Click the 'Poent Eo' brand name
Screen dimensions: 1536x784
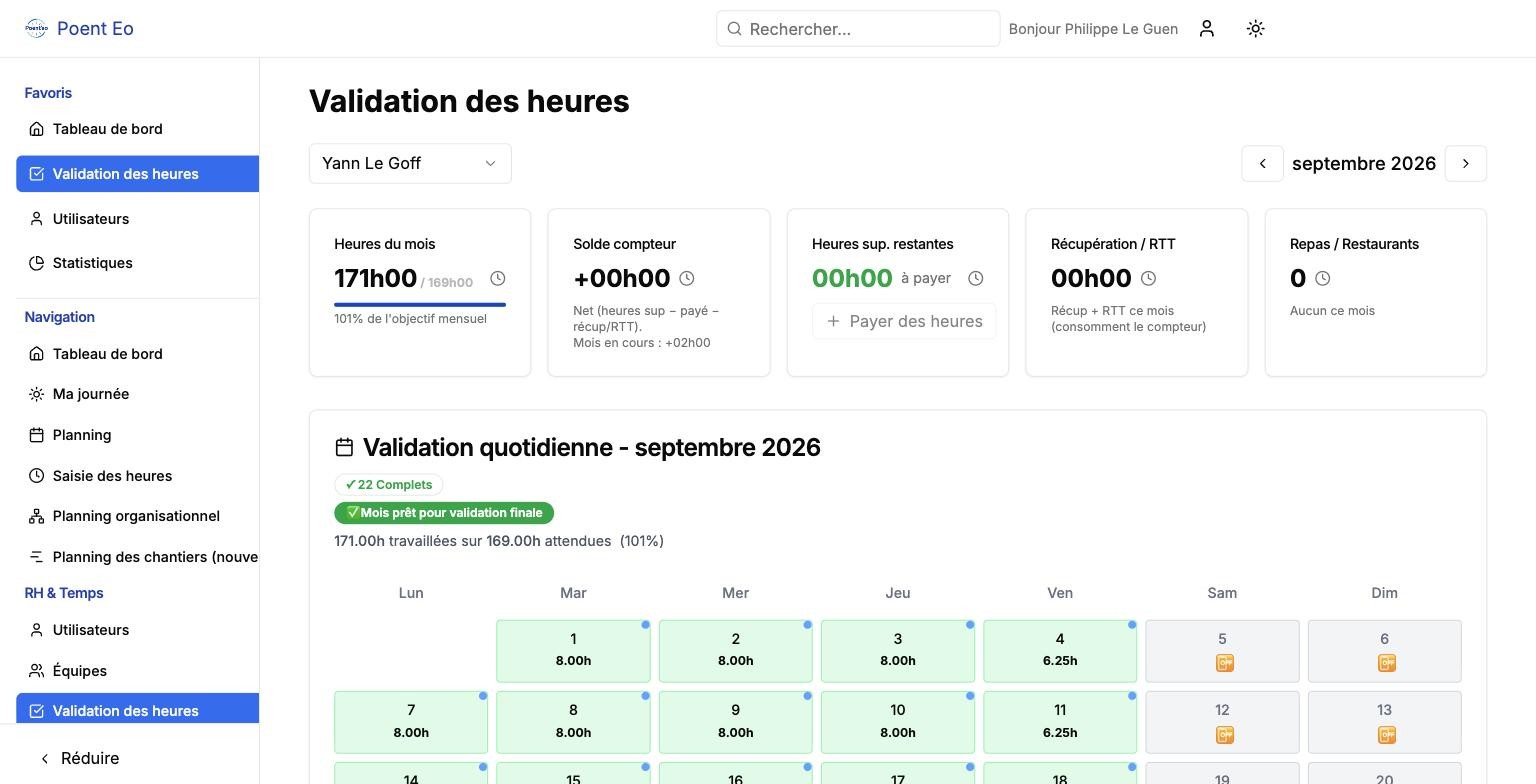point(95,29)
